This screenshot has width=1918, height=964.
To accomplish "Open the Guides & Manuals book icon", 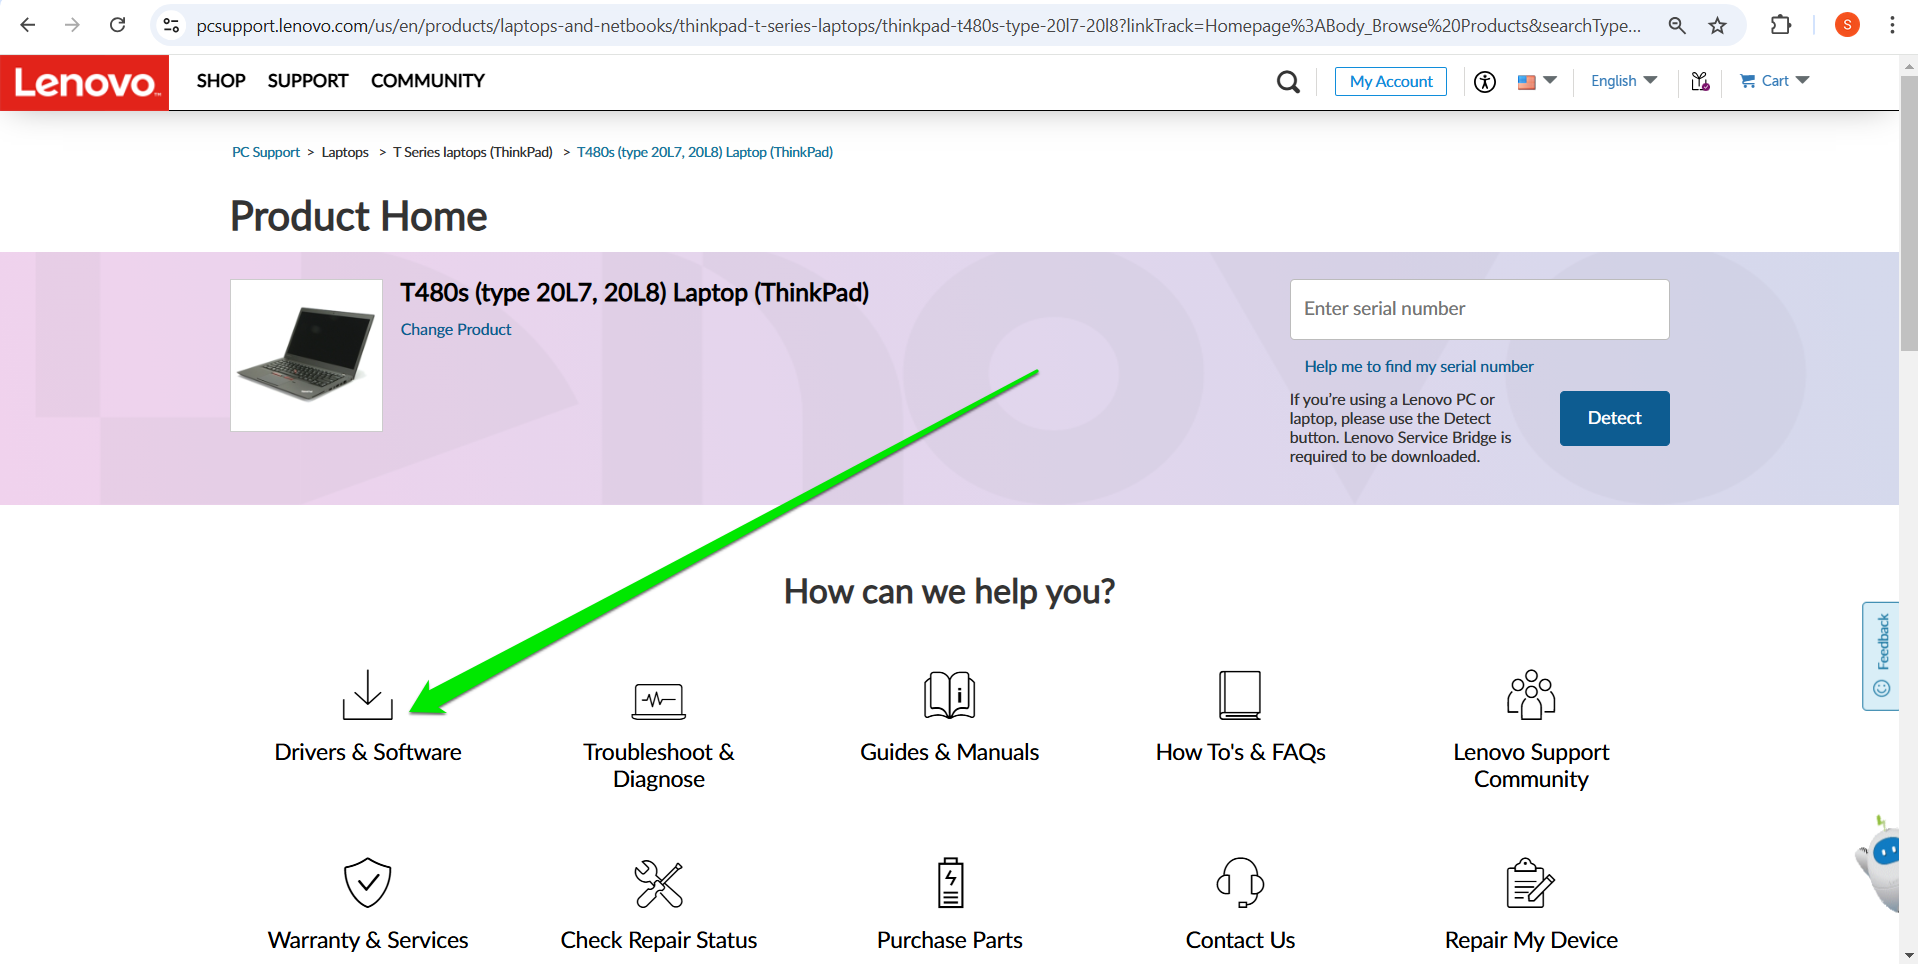I will 949,695.
